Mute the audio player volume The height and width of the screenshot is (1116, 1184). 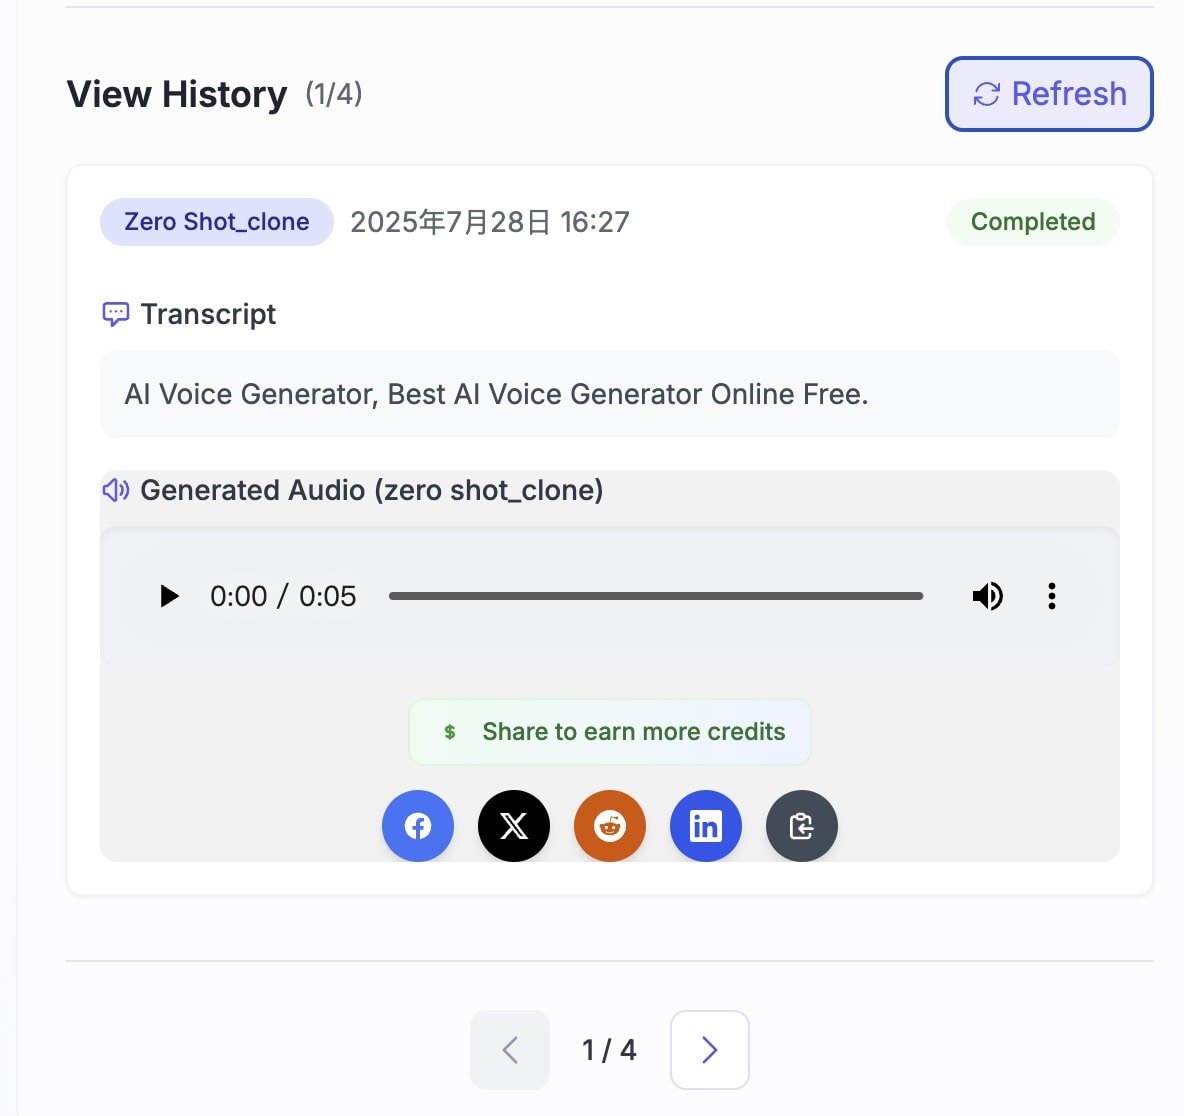(x=988, y=596)
